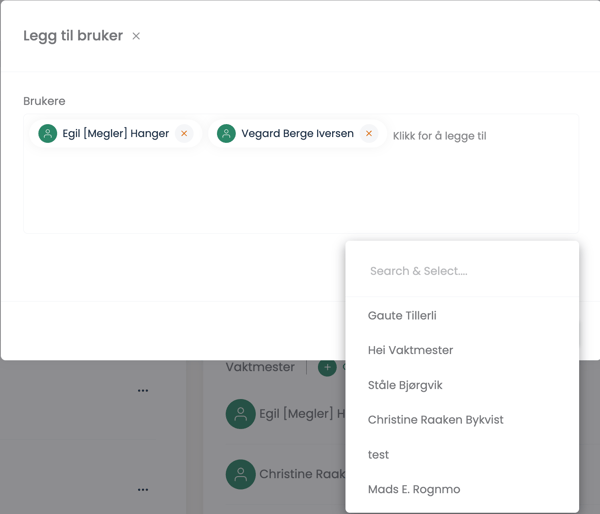Click Christine Raak avatar in background list
Viewport: 600px width, 514px height.
[240, 474]
